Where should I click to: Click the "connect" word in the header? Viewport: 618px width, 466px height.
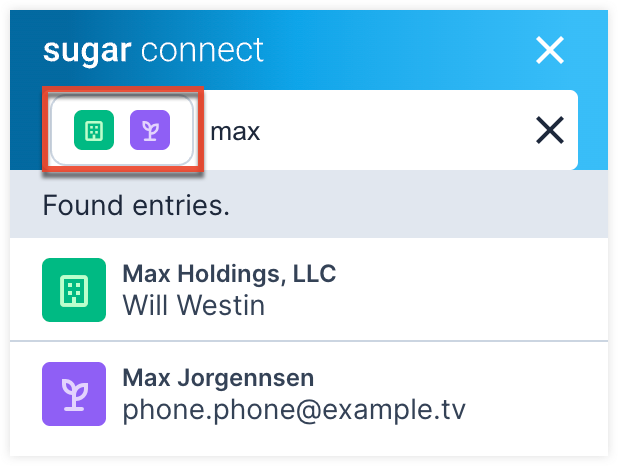pyautogui.click(x=204, y=49)
